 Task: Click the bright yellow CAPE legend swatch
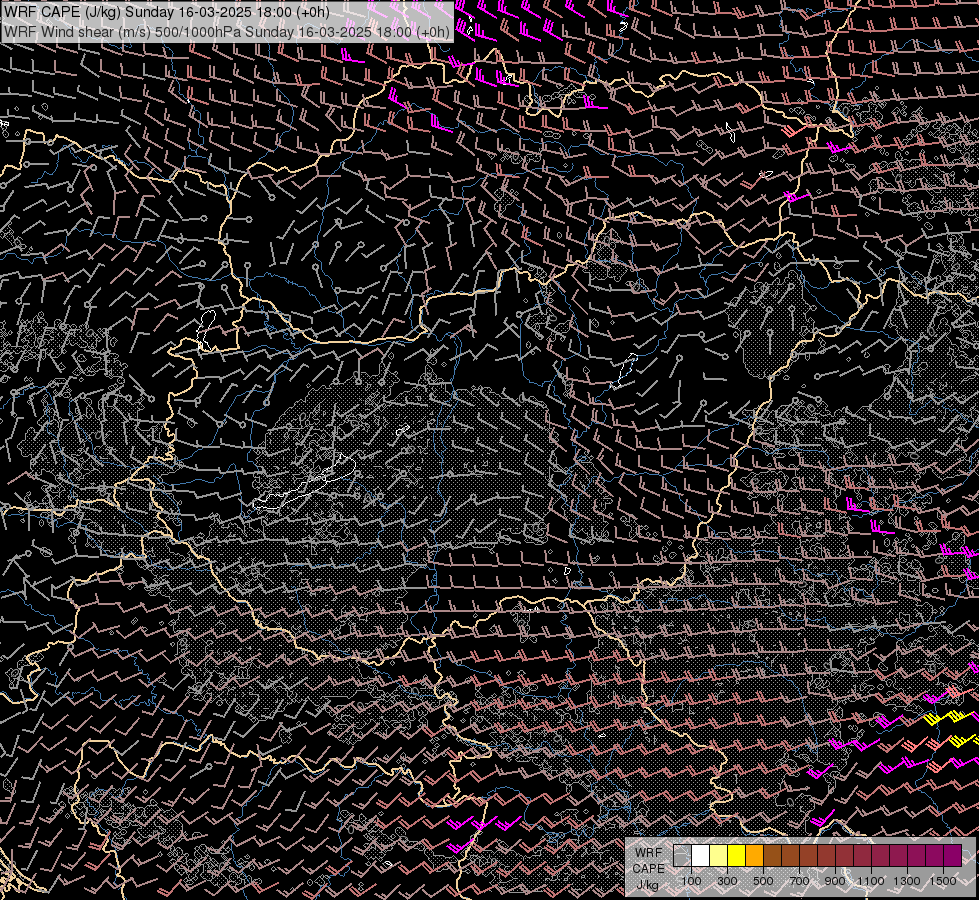pyautogui.click(x=737, y=855)
